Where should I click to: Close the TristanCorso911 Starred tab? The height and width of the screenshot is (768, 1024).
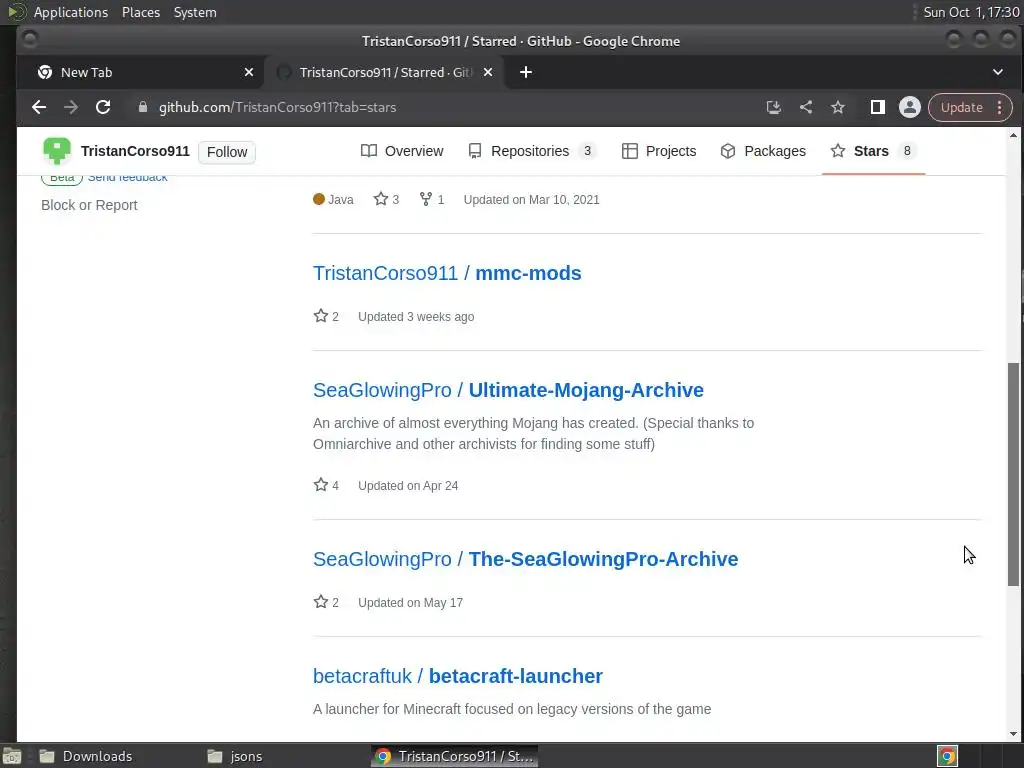[488, 72]
